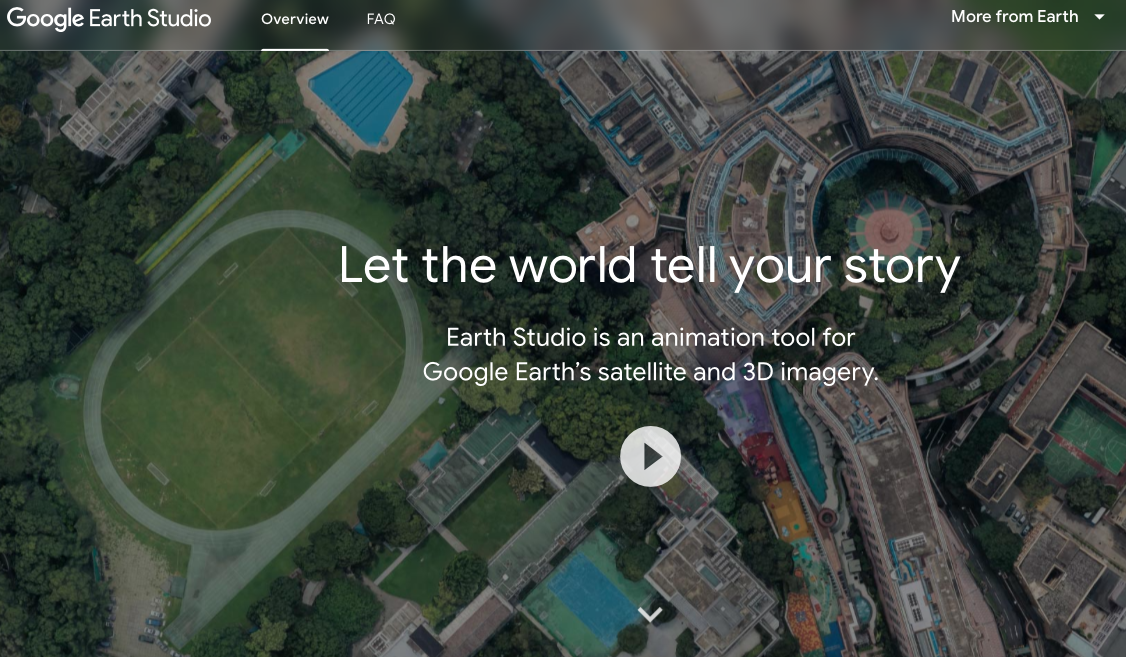This screenshot has height=657, width=1126.
Task: Open the FAQ tab
Action: 381,19
